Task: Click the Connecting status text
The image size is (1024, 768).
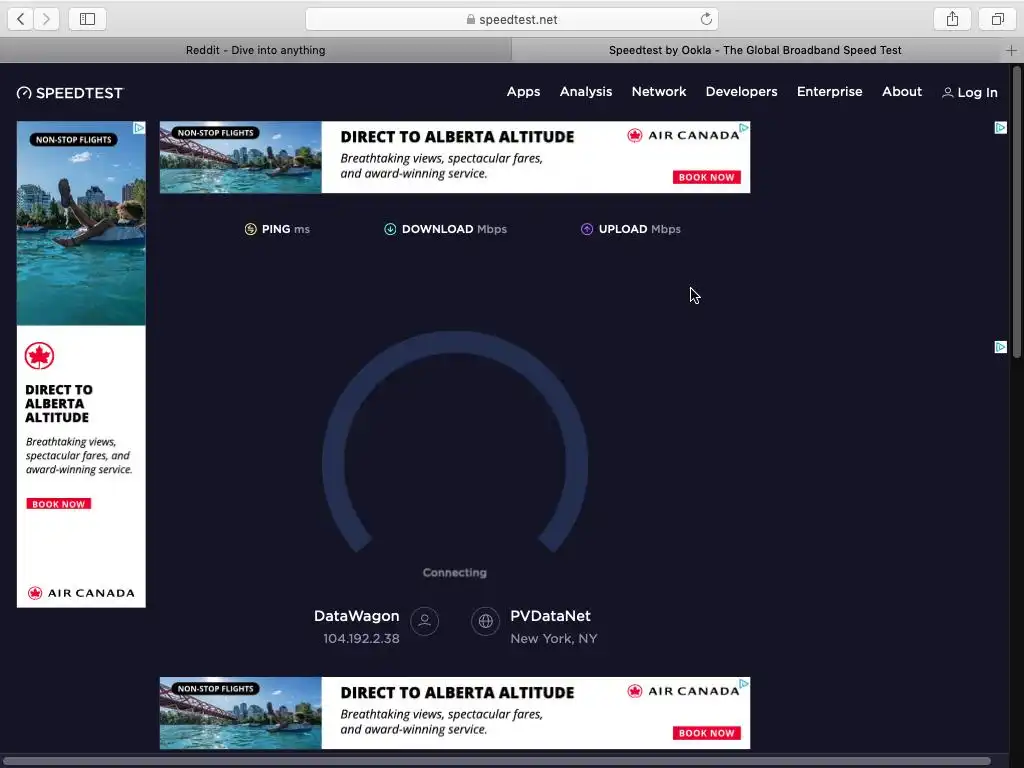Action: [455, 573]
